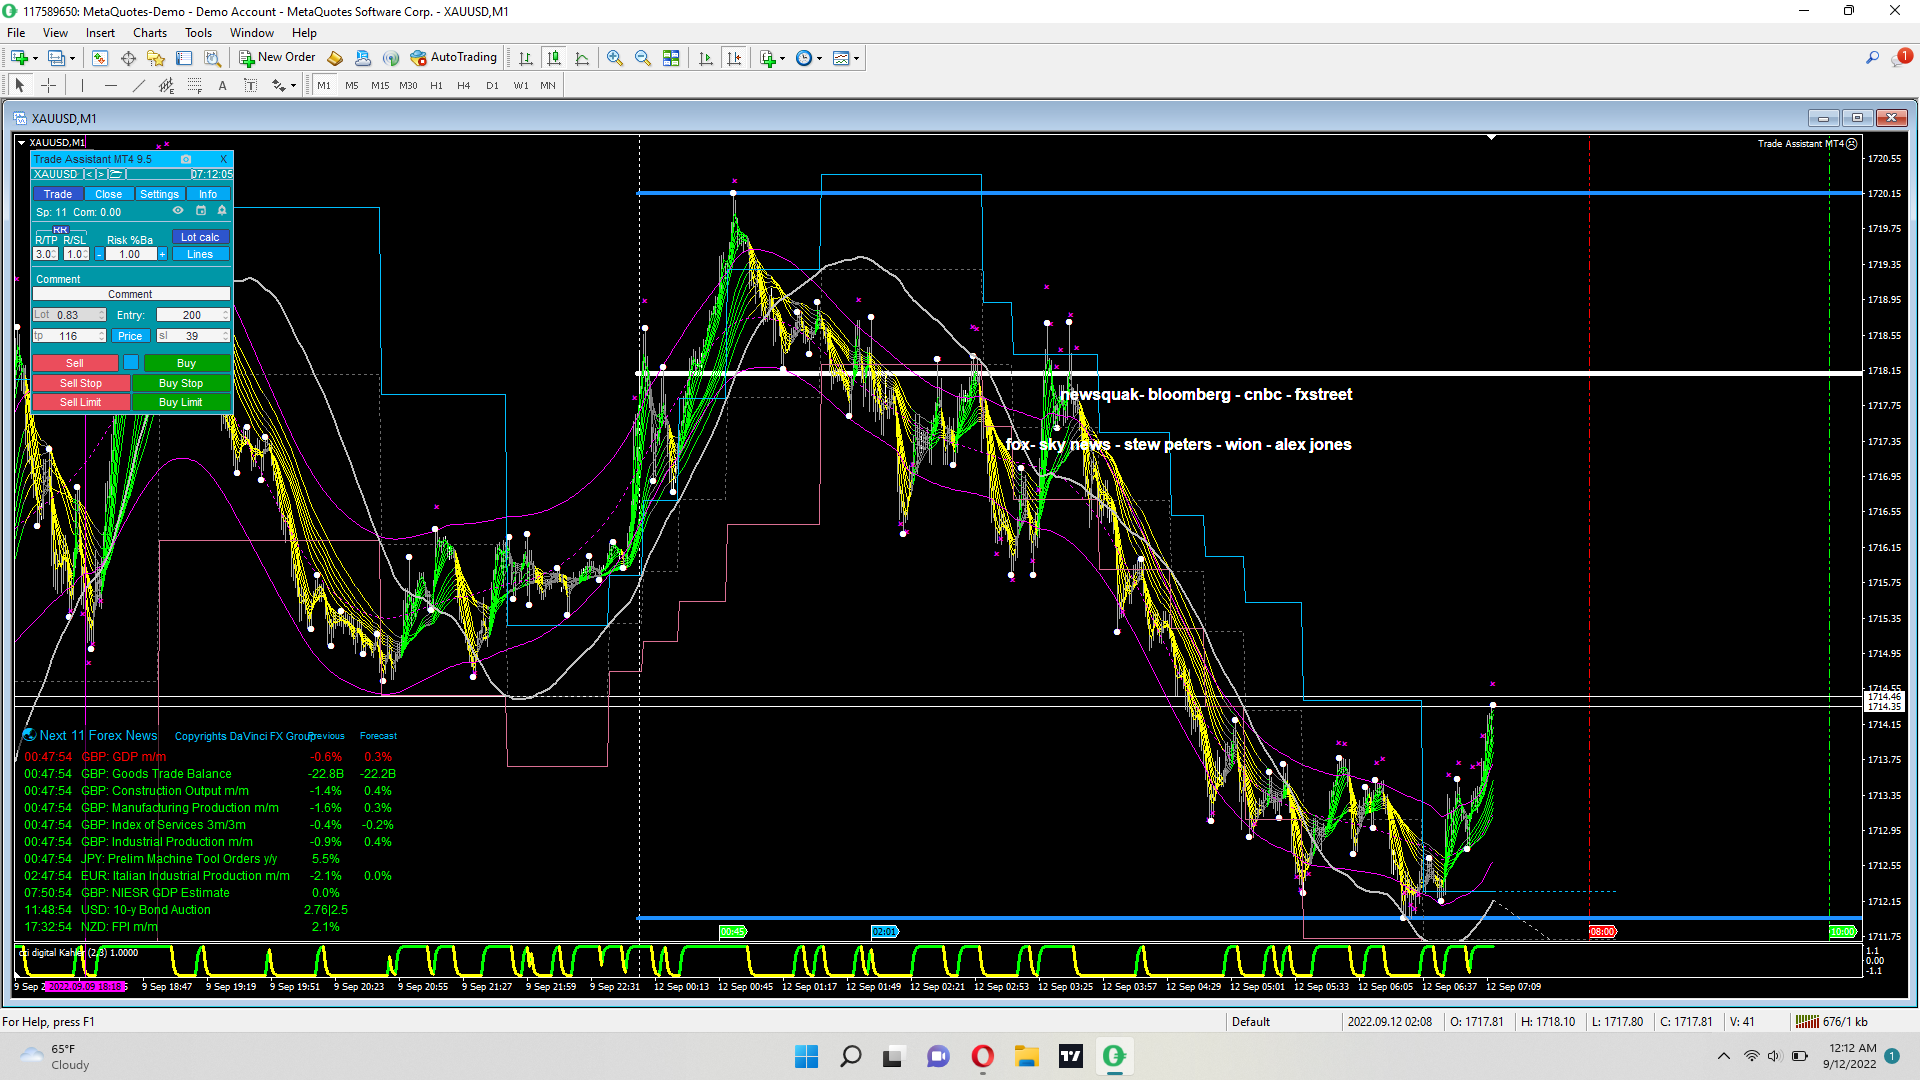Toggle the blue square between Sell and Buy
Viewport: 1920px width, 1080px height.
tap(131, 363)
